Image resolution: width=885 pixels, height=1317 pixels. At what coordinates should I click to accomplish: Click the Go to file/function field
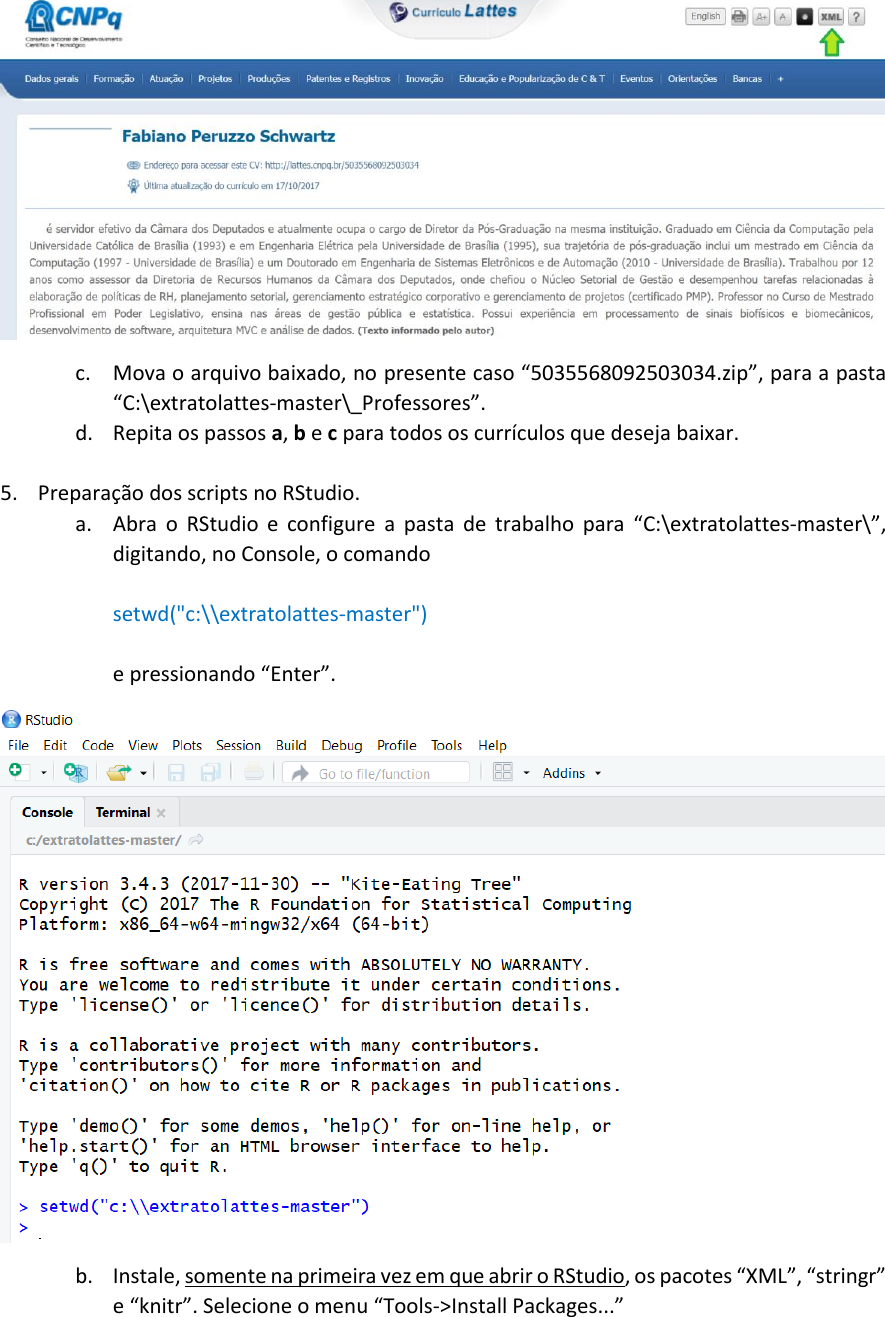376,773
